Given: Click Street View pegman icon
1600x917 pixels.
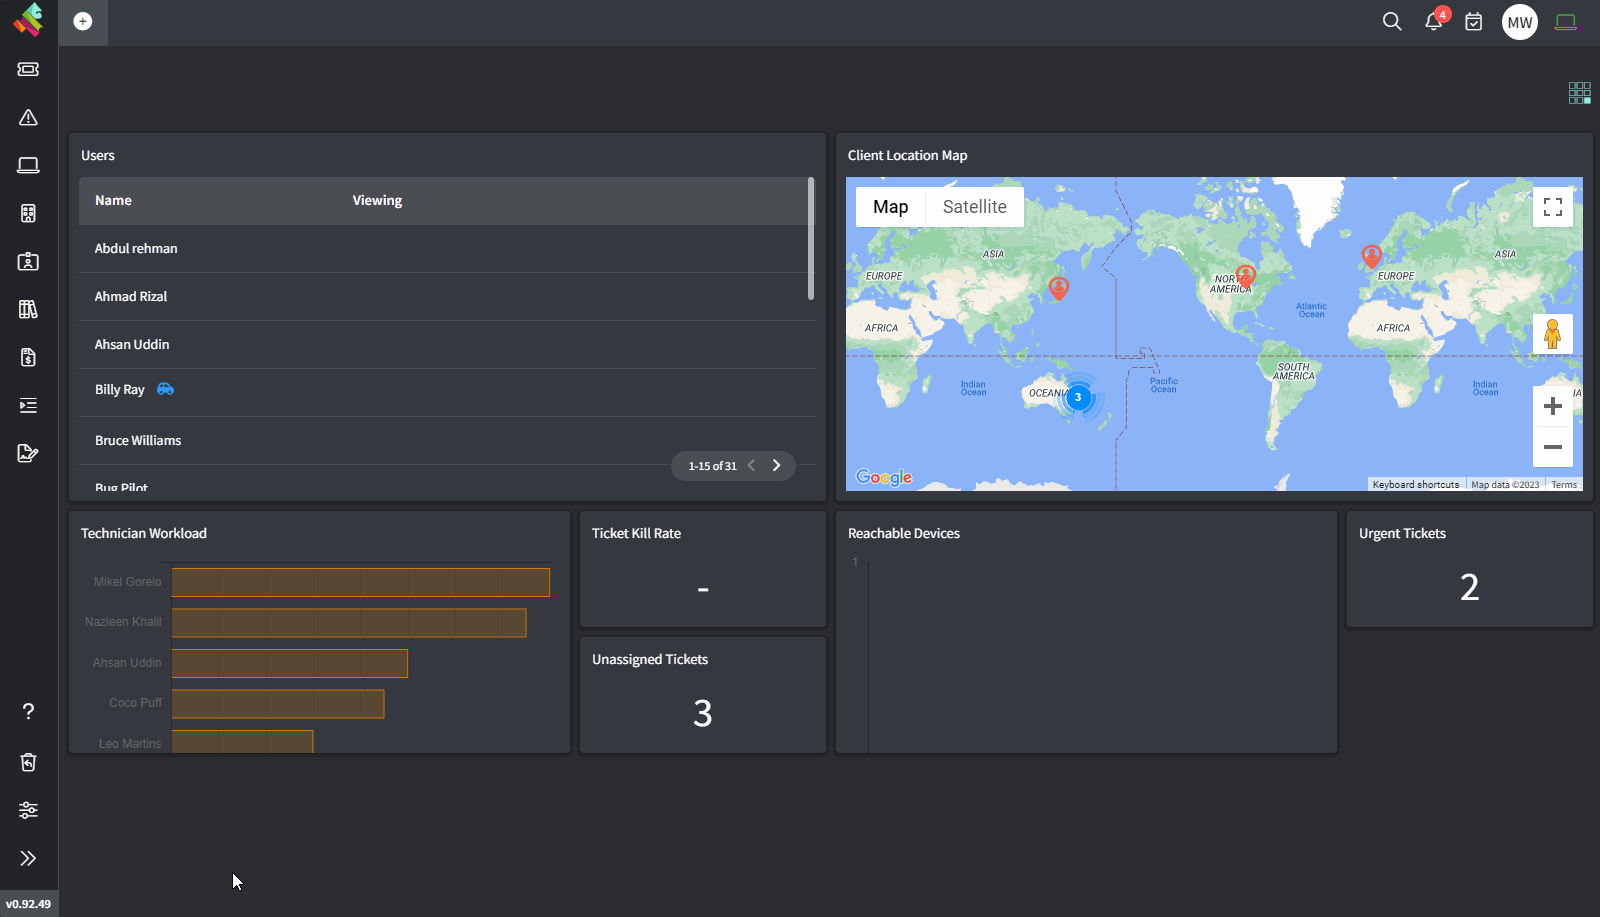Looking at the screenshot, I should click(1553, 334).
